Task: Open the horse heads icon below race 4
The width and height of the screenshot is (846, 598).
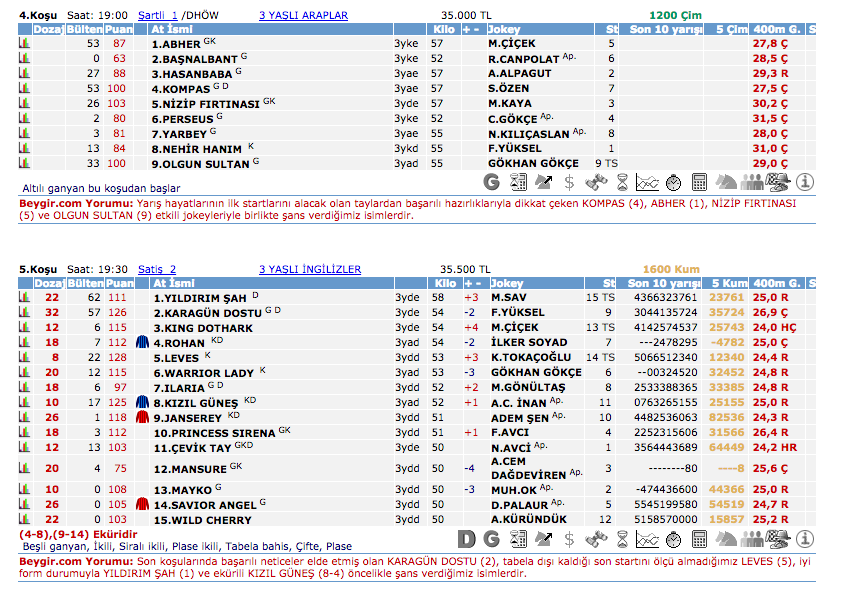Action: tap(726, 182)
